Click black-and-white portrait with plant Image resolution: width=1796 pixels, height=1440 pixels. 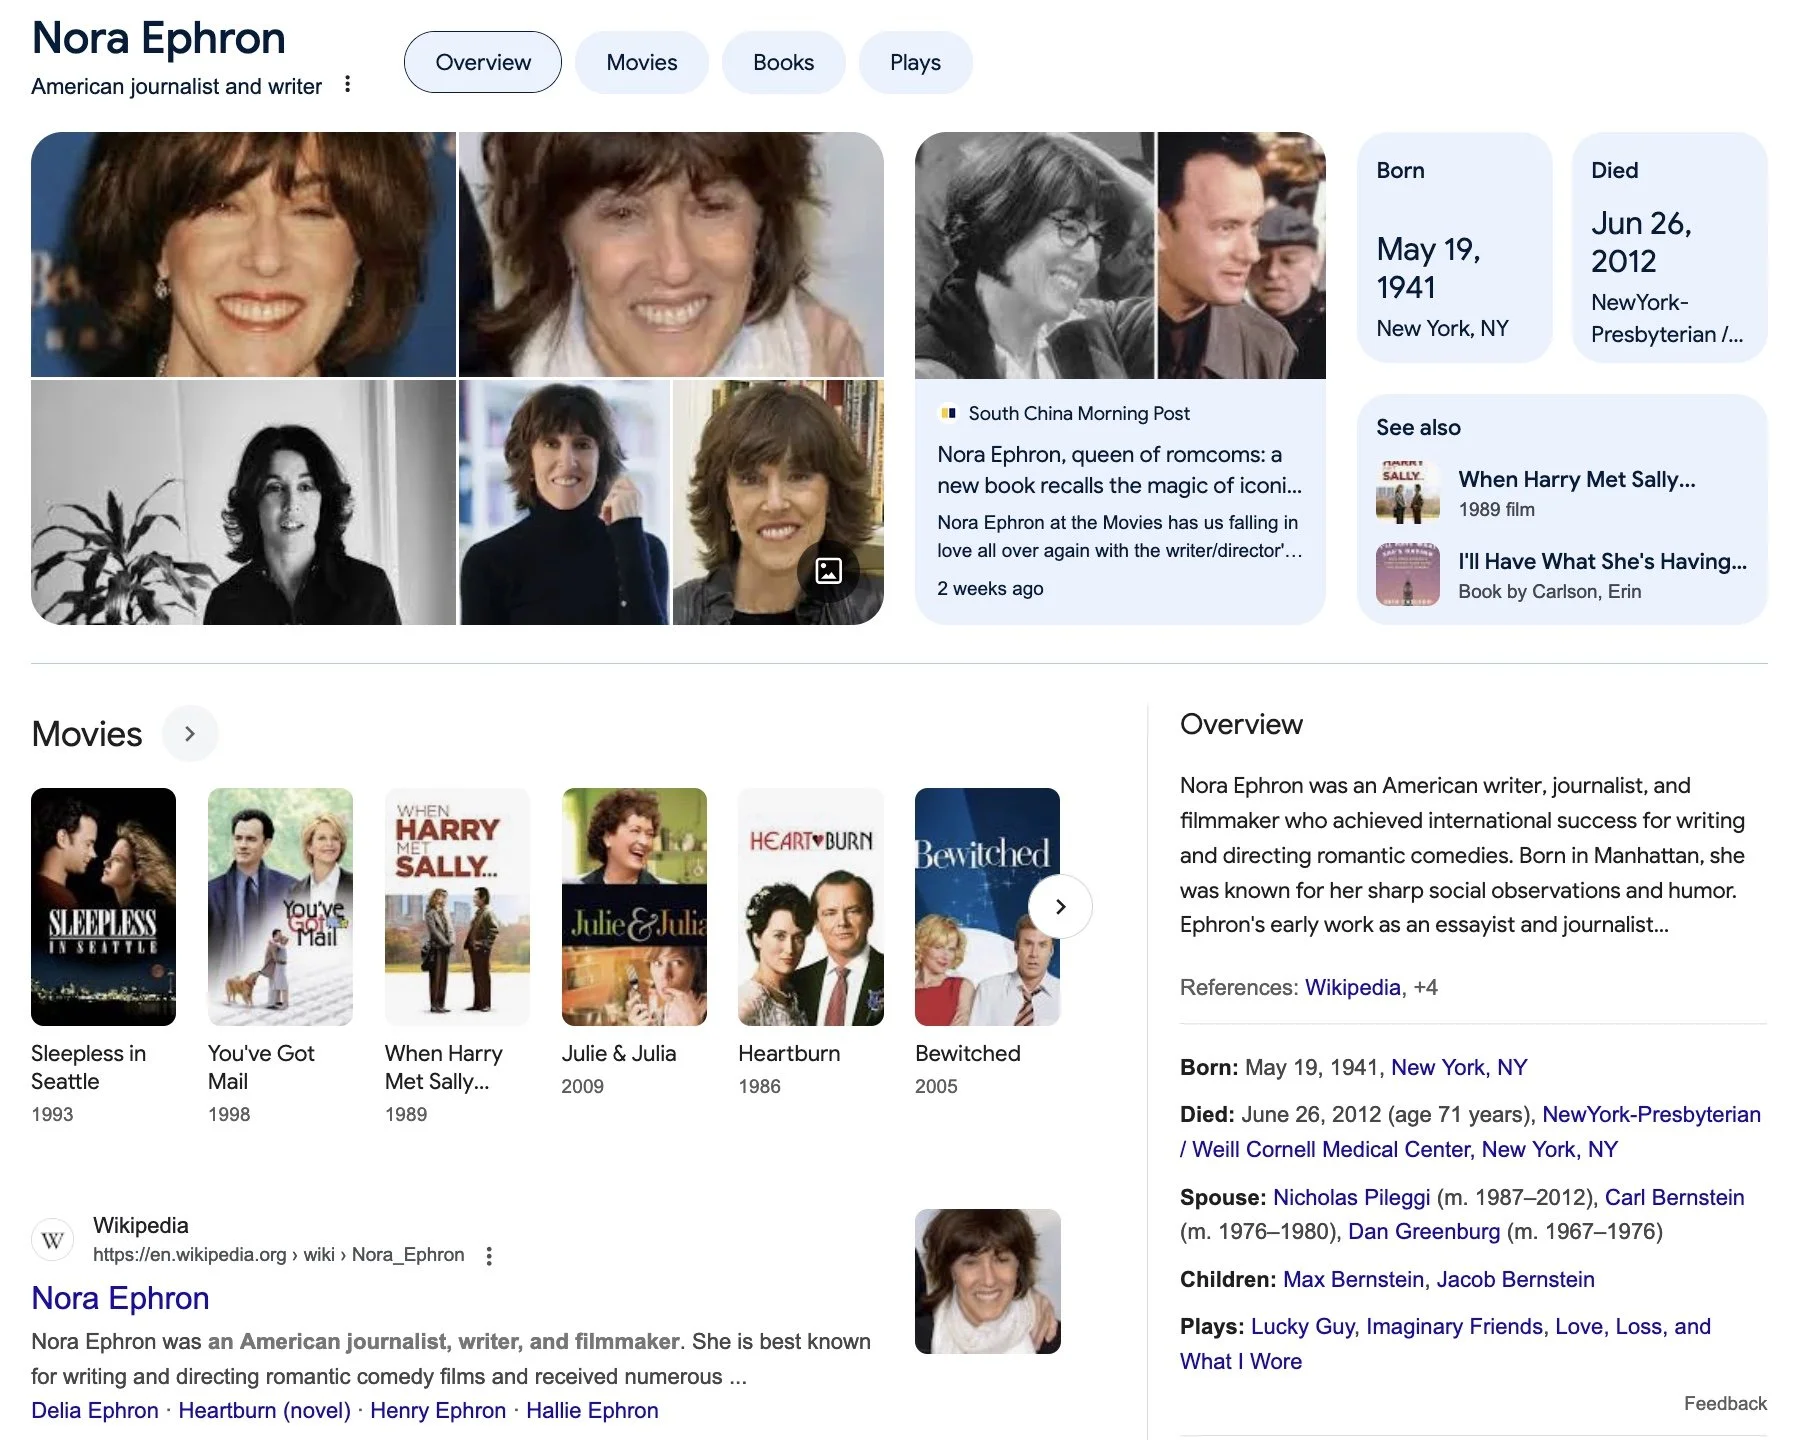pos(243,502)
